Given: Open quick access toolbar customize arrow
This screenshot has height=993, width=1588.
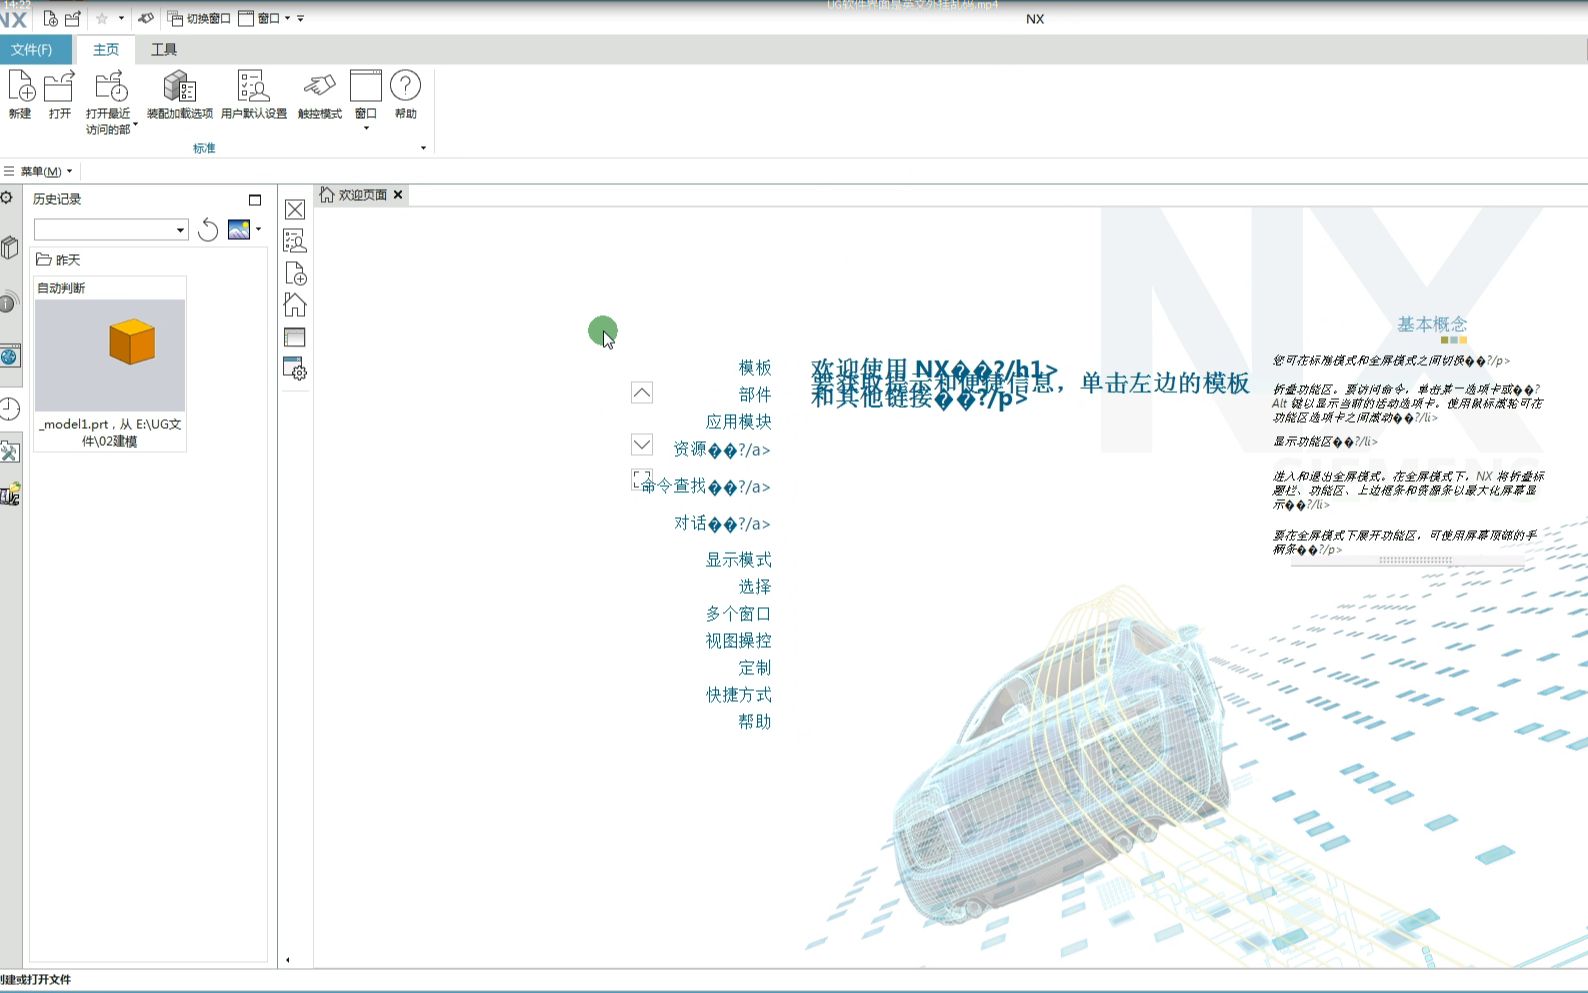Looking at the screenshot, I should tap(300, 18).
